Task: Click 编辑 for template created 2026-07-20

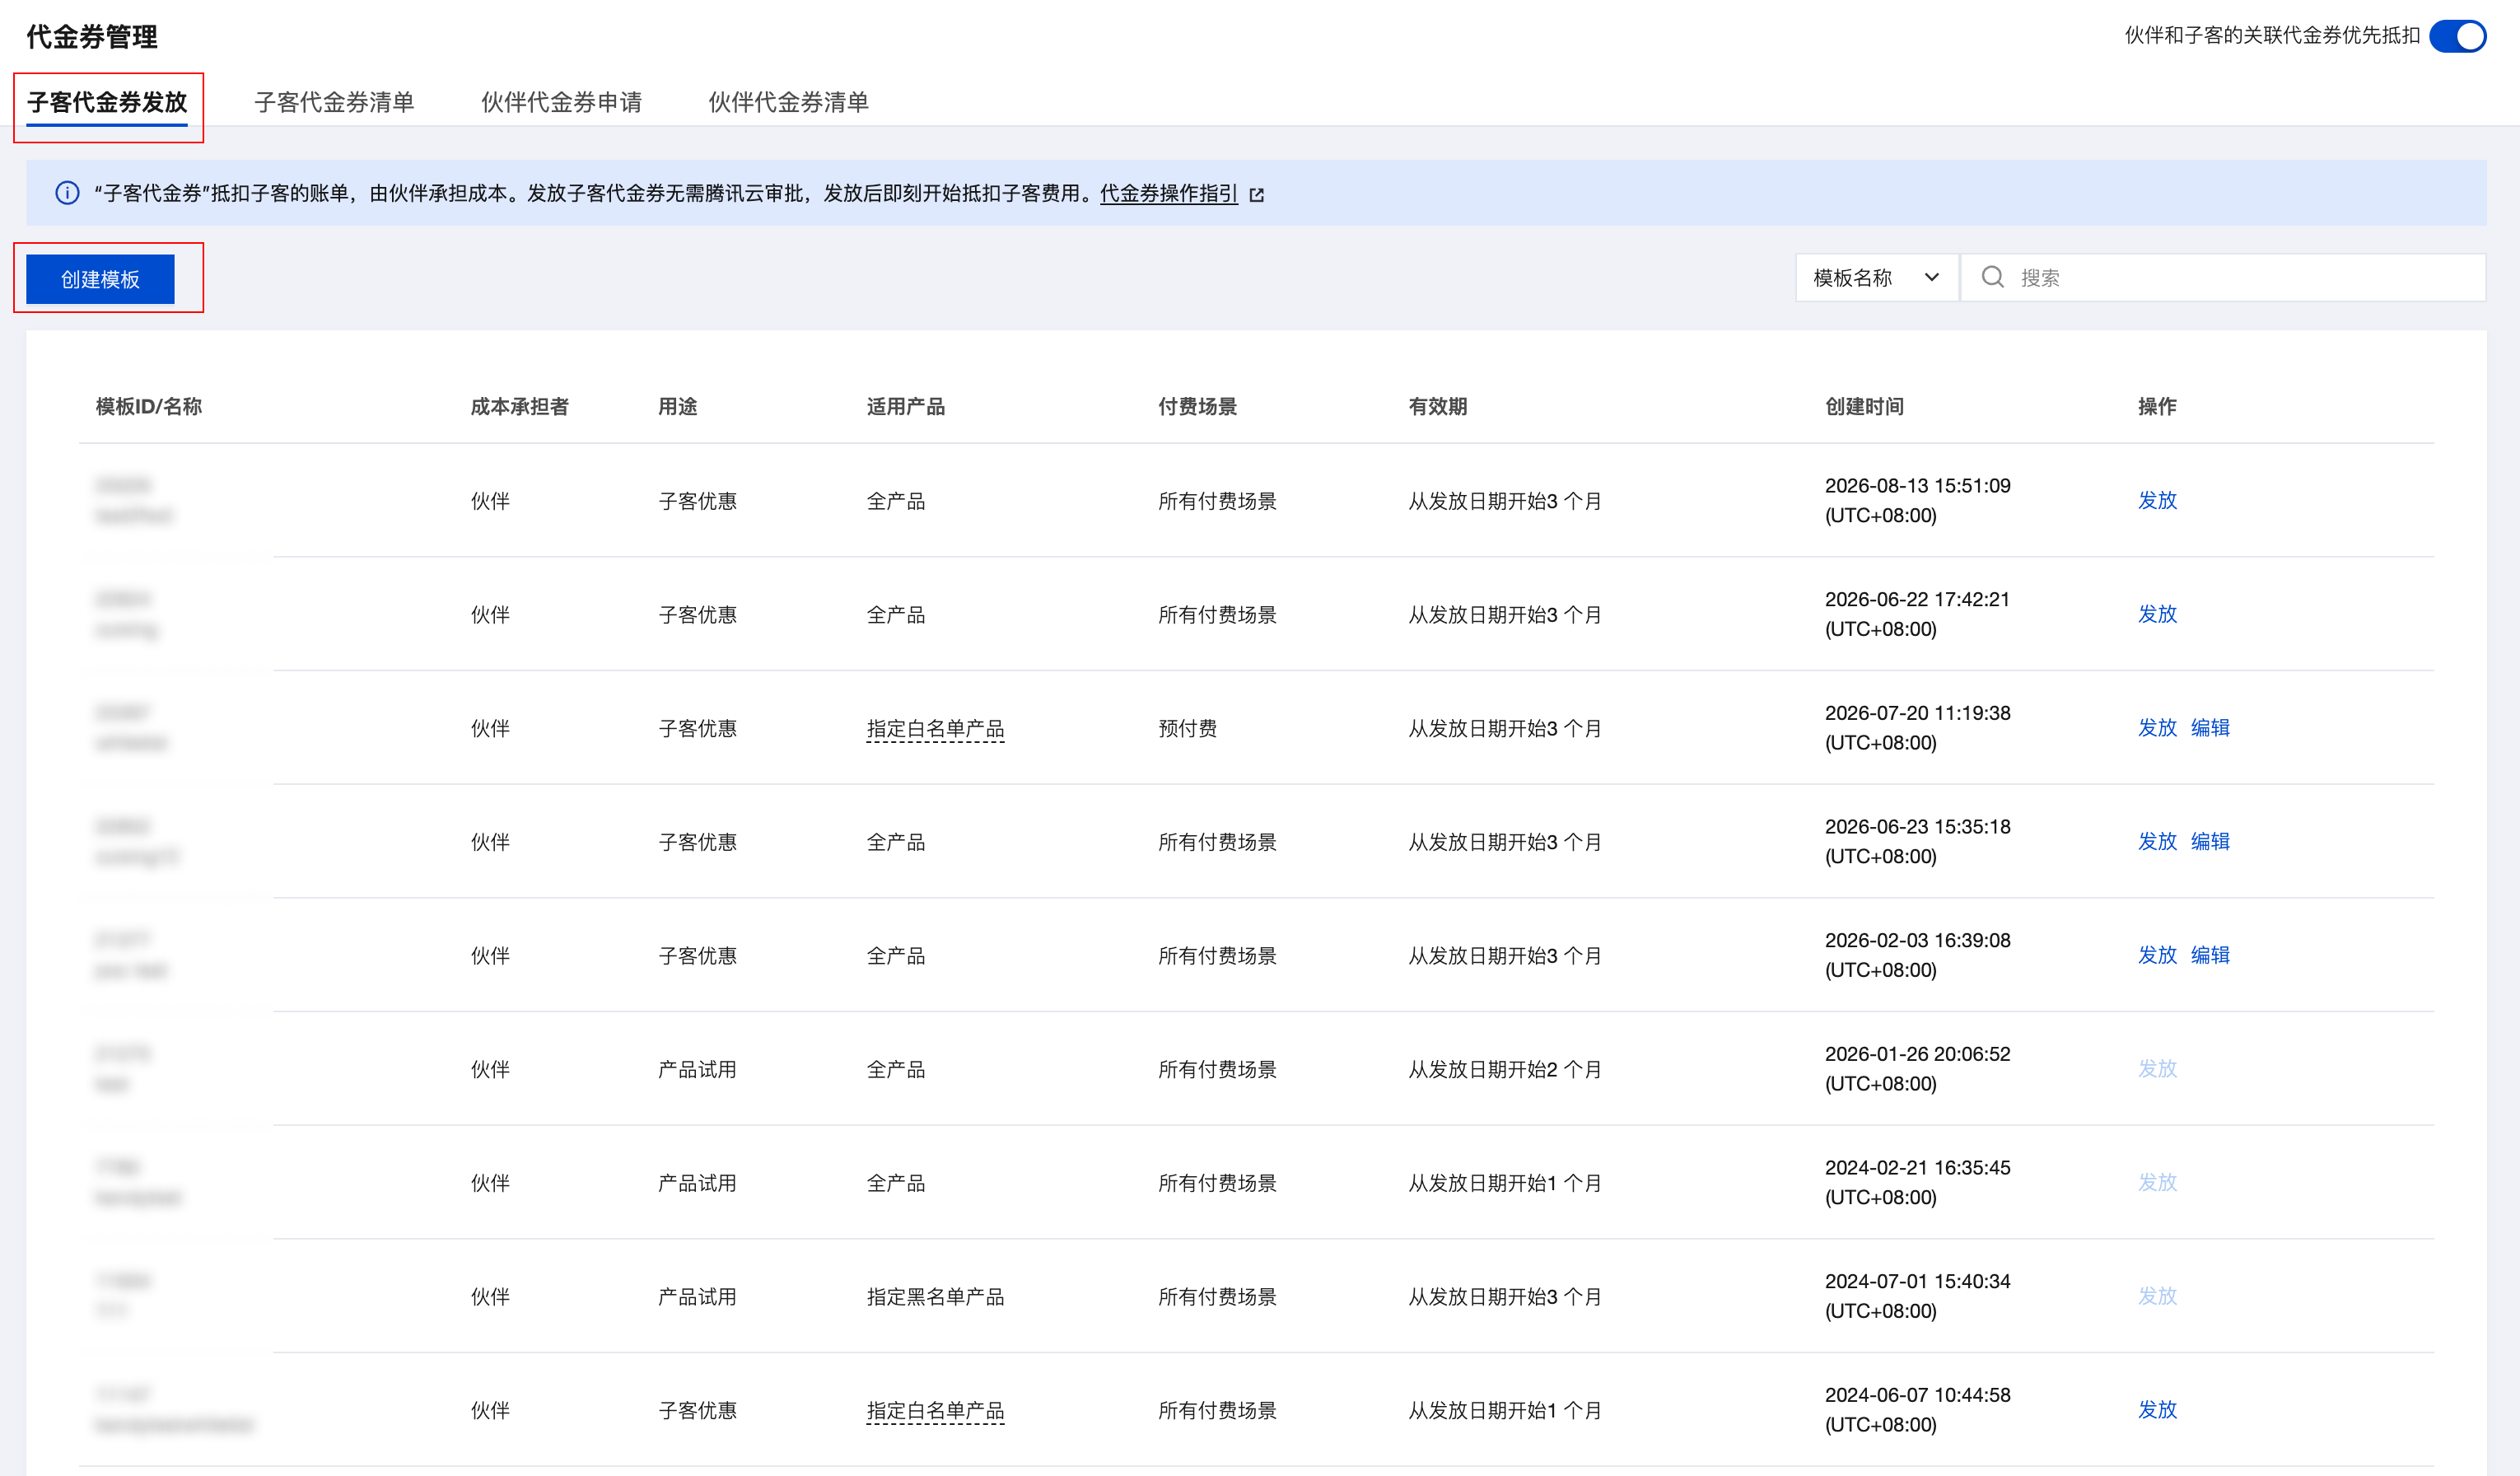Action: click(x=2210, y=728)
